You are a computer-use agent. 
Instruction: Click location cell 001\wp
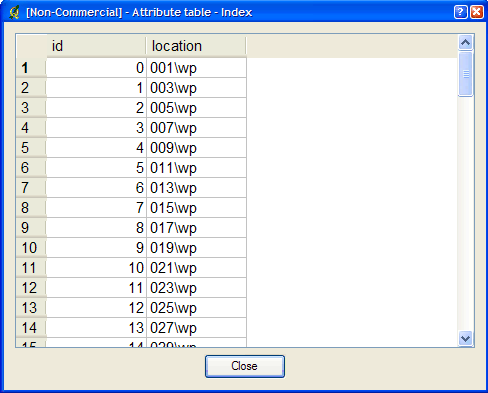tap(196, 68)
